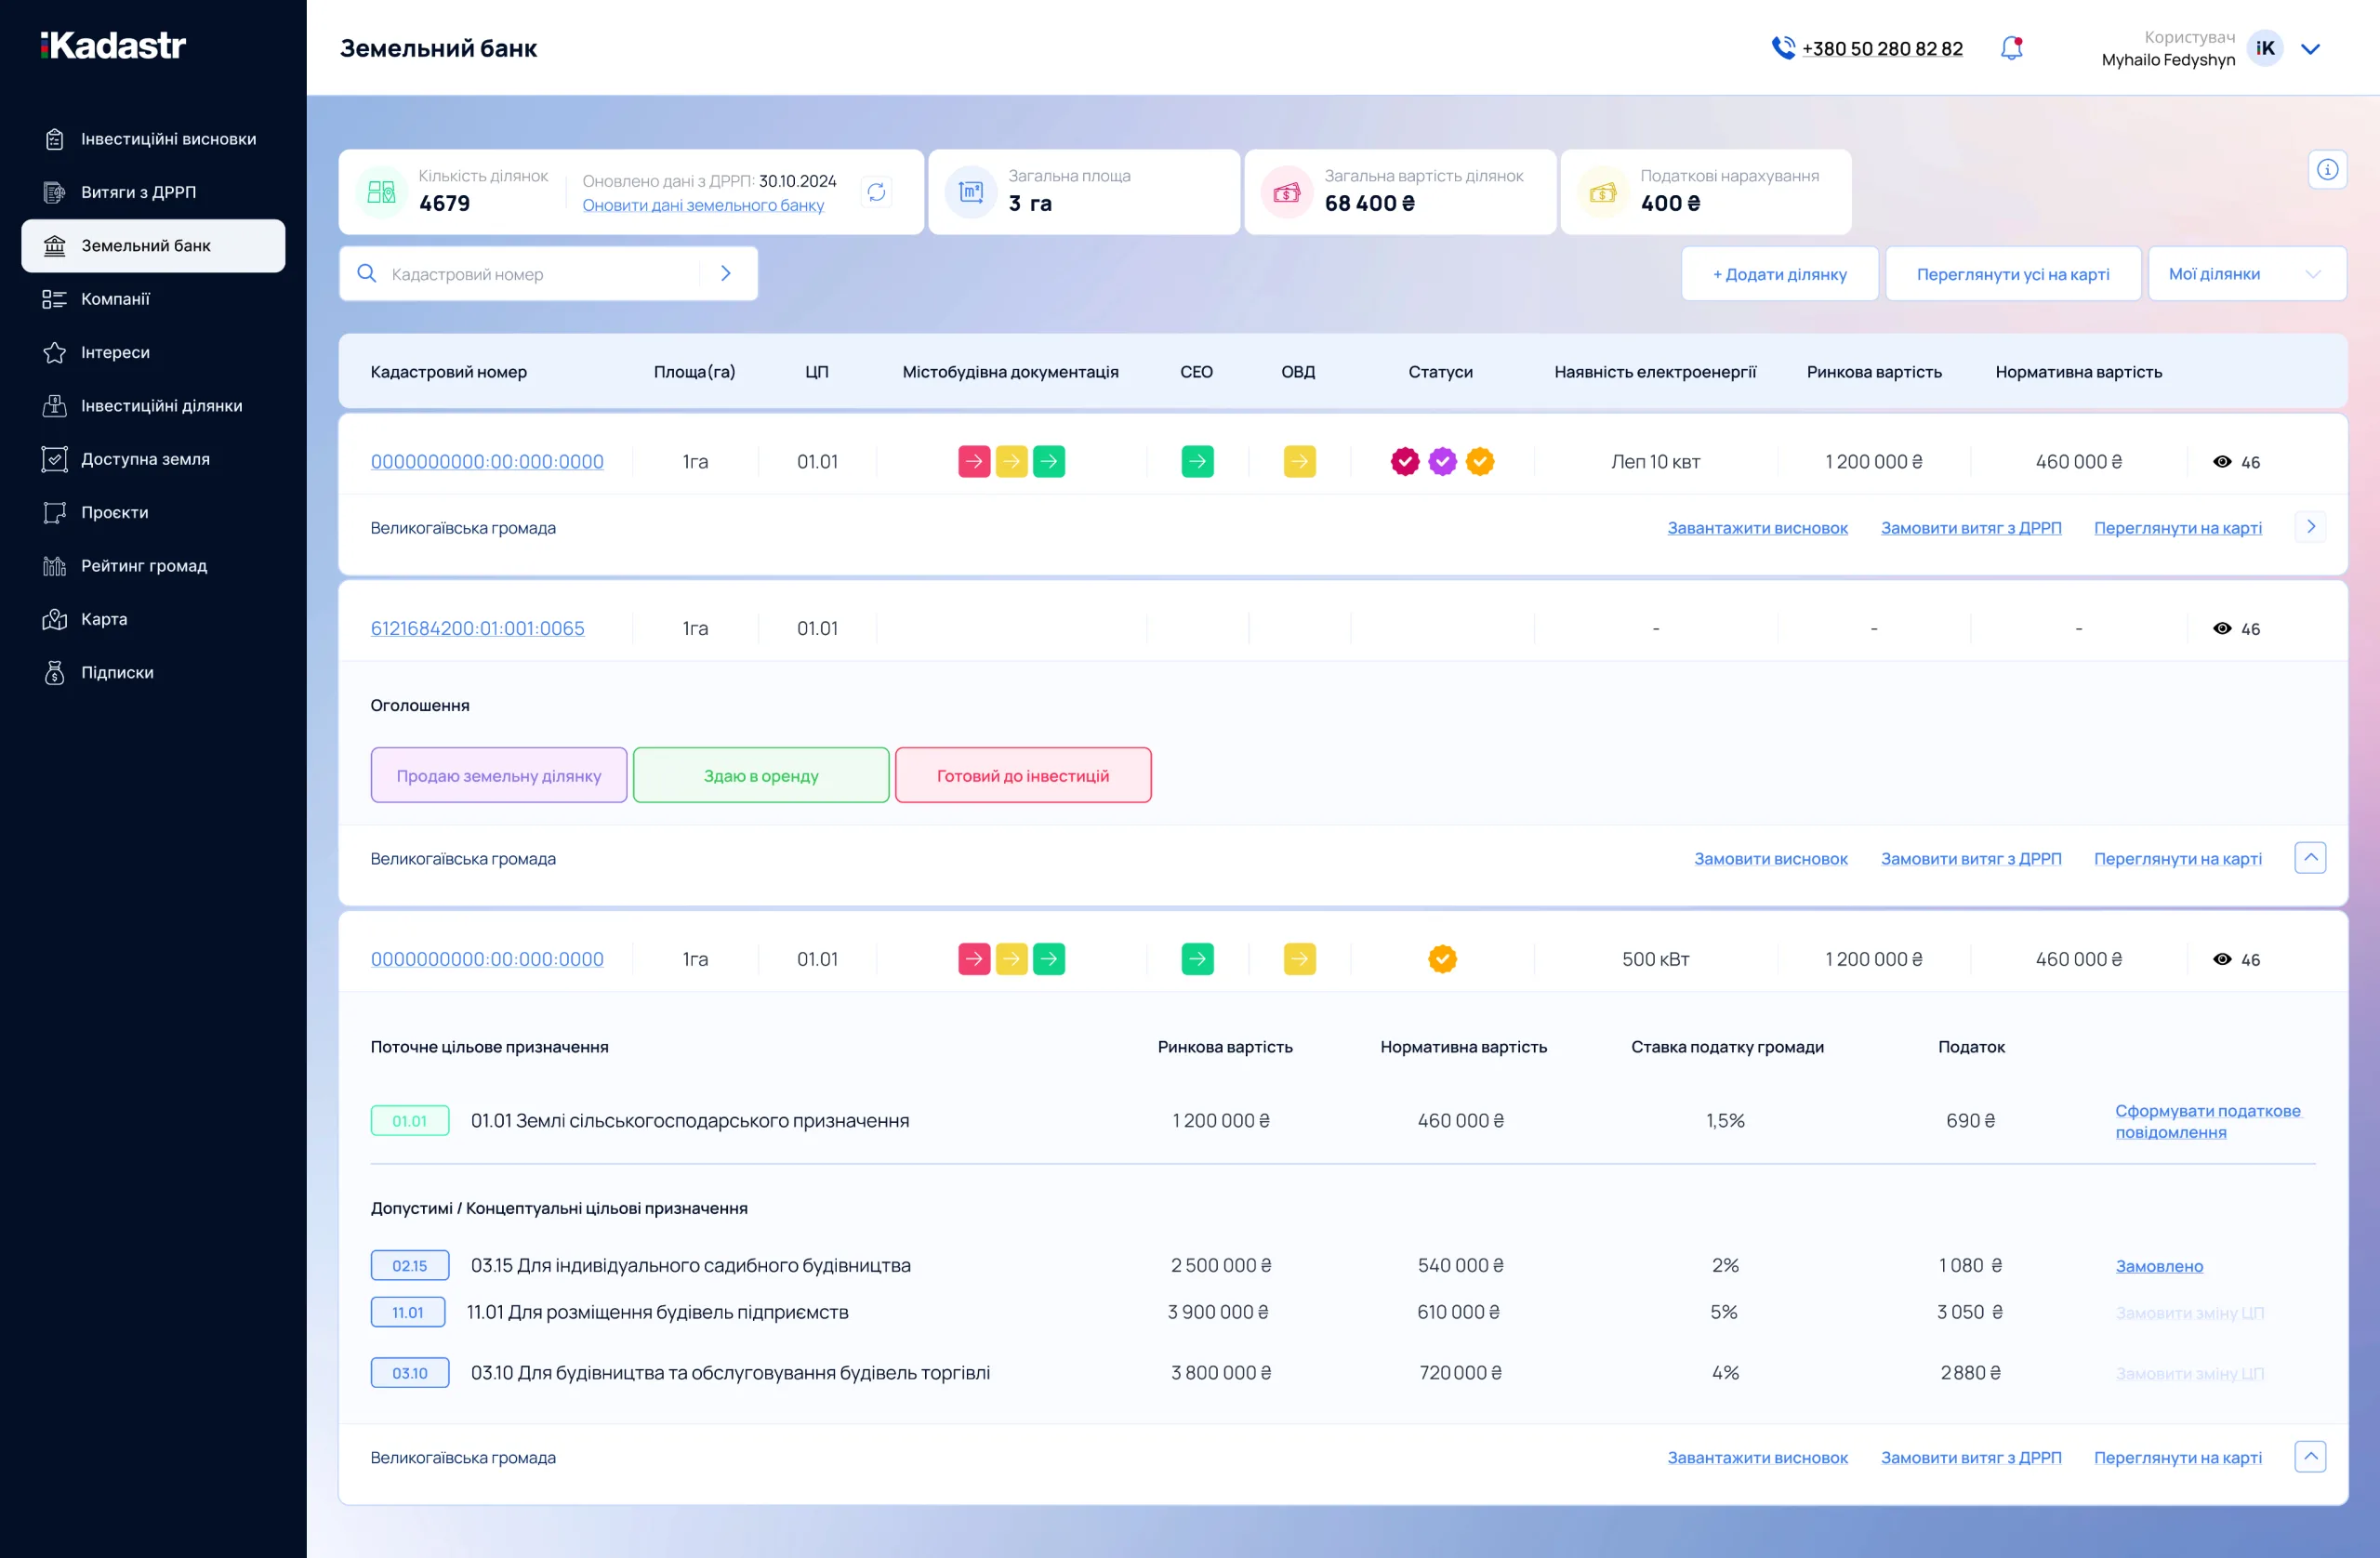Click the red arrow in the first row
2380x1558 pixels.
coord(973,462)
